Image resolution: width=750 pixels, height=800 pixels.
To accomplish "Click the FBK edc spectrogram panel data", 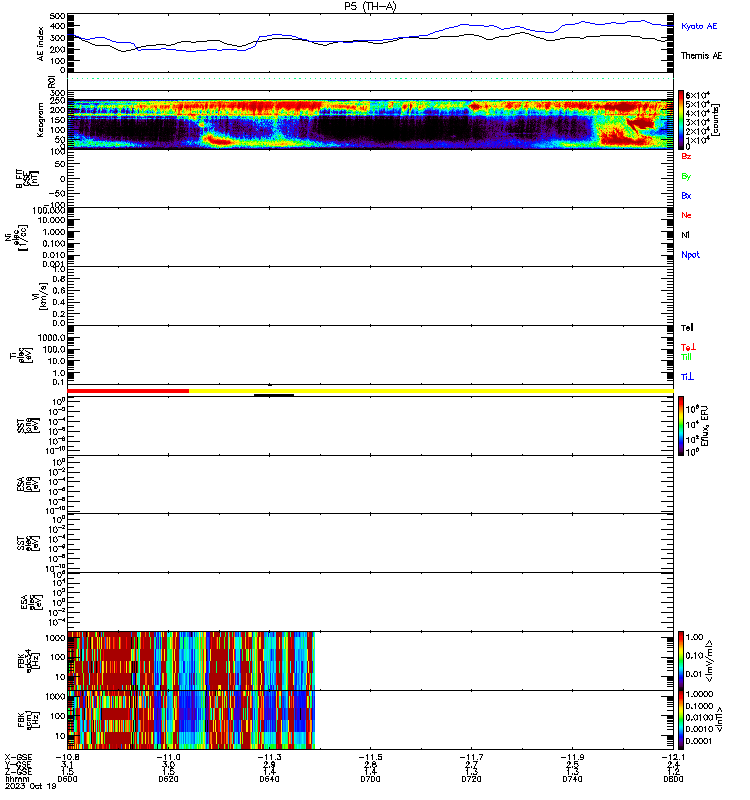I will pos(191,661).
